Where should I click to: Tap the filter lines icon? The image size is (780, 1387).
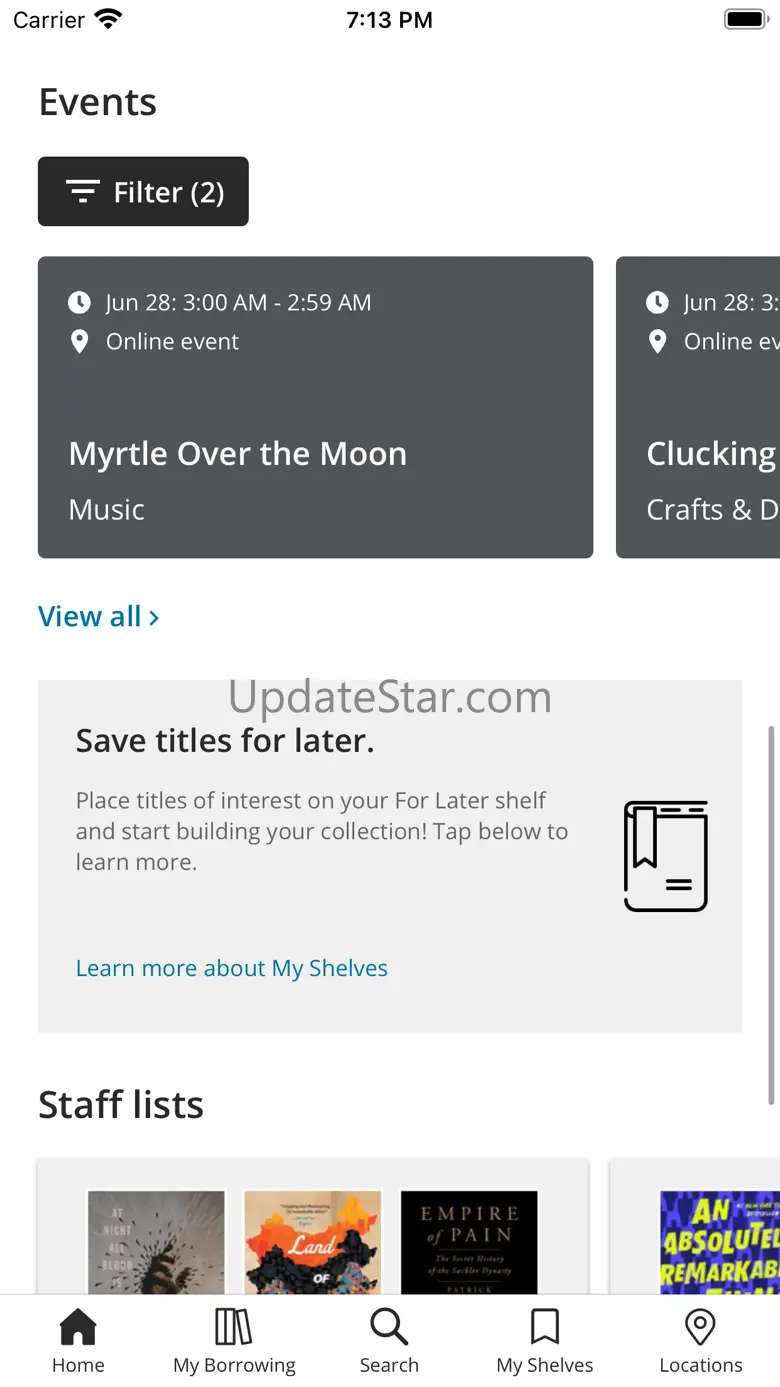[x=82, y=191]
